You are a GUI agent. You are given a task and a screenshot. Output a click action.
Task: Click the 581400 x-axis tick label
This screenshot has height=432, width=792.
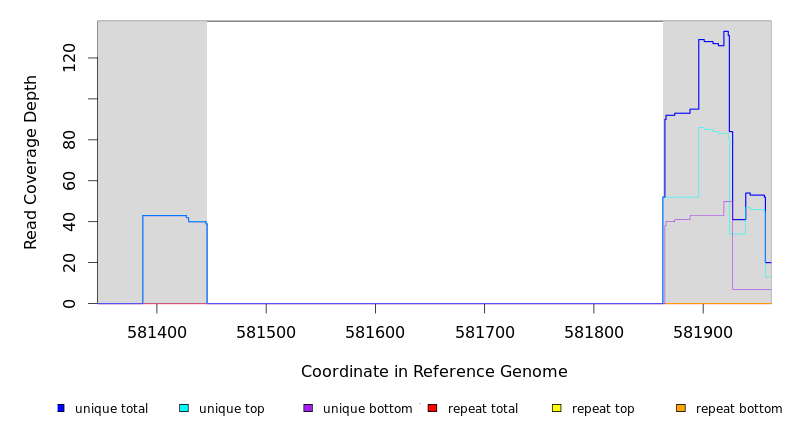click(x=157, y=332)
